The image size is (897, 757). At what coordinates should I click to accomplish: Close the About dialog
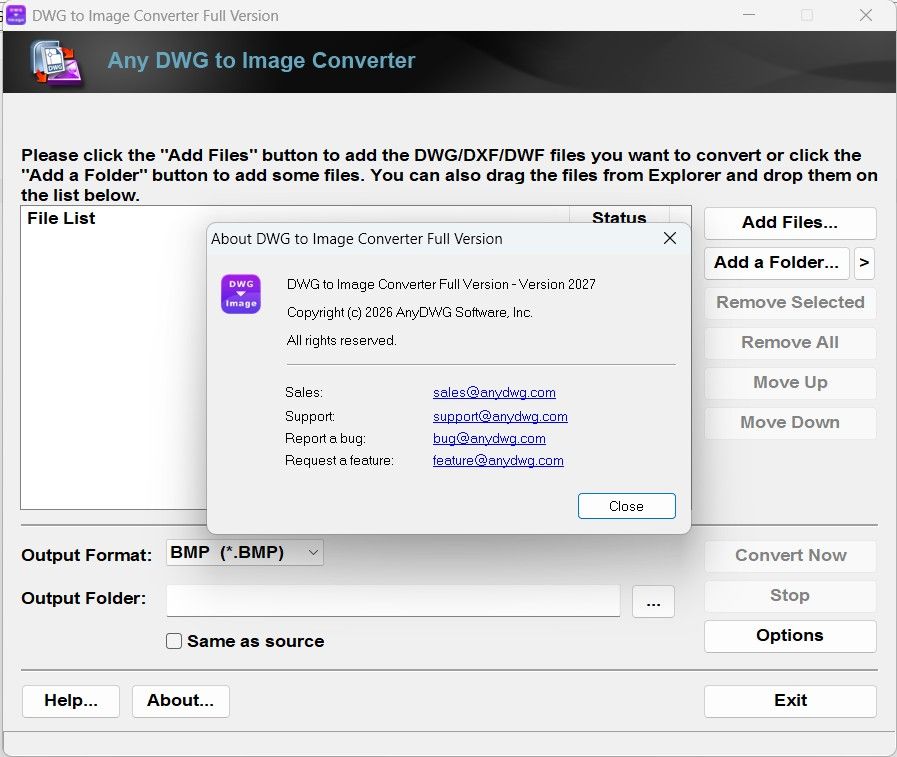626,506
